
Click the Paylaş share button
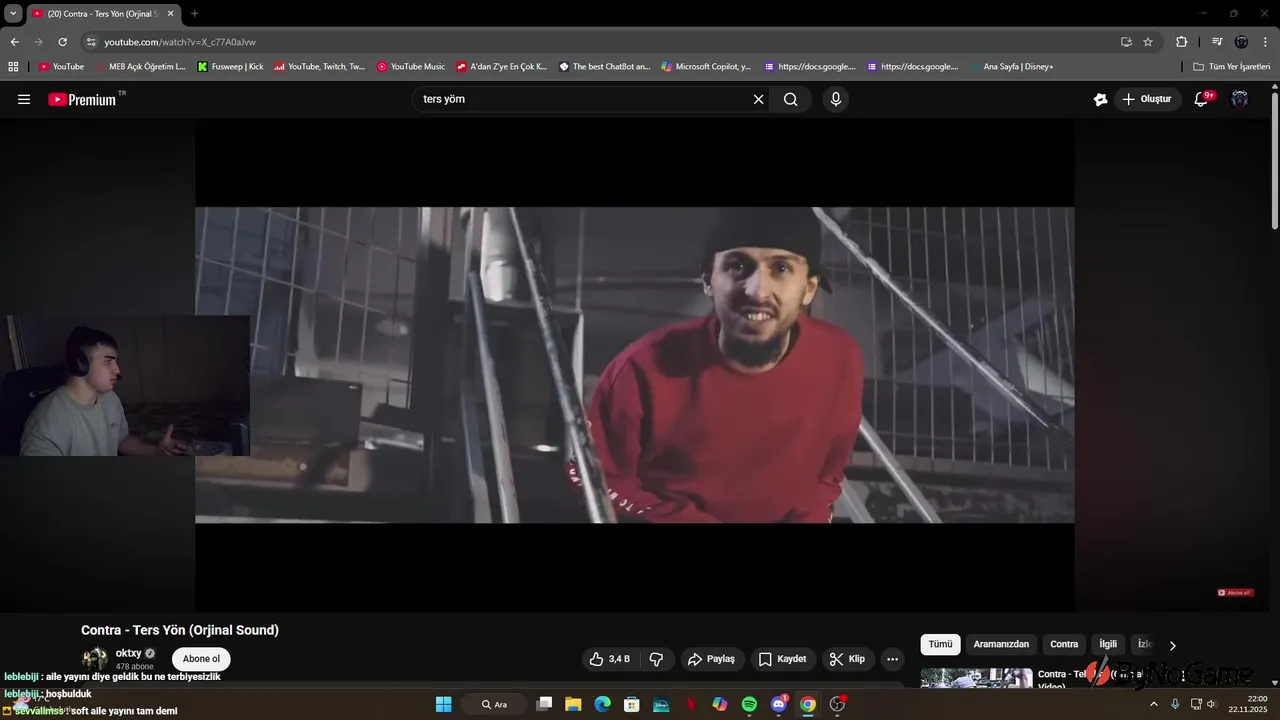(711, 659)
